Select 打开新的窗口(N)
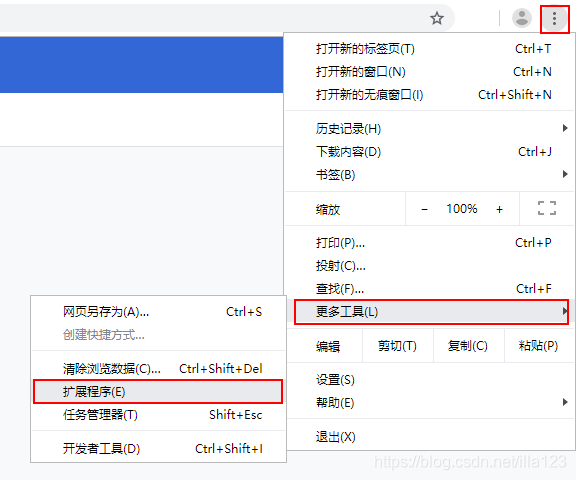Image resolution: width=576 pixels, height=480 pixels. (430, 72)
